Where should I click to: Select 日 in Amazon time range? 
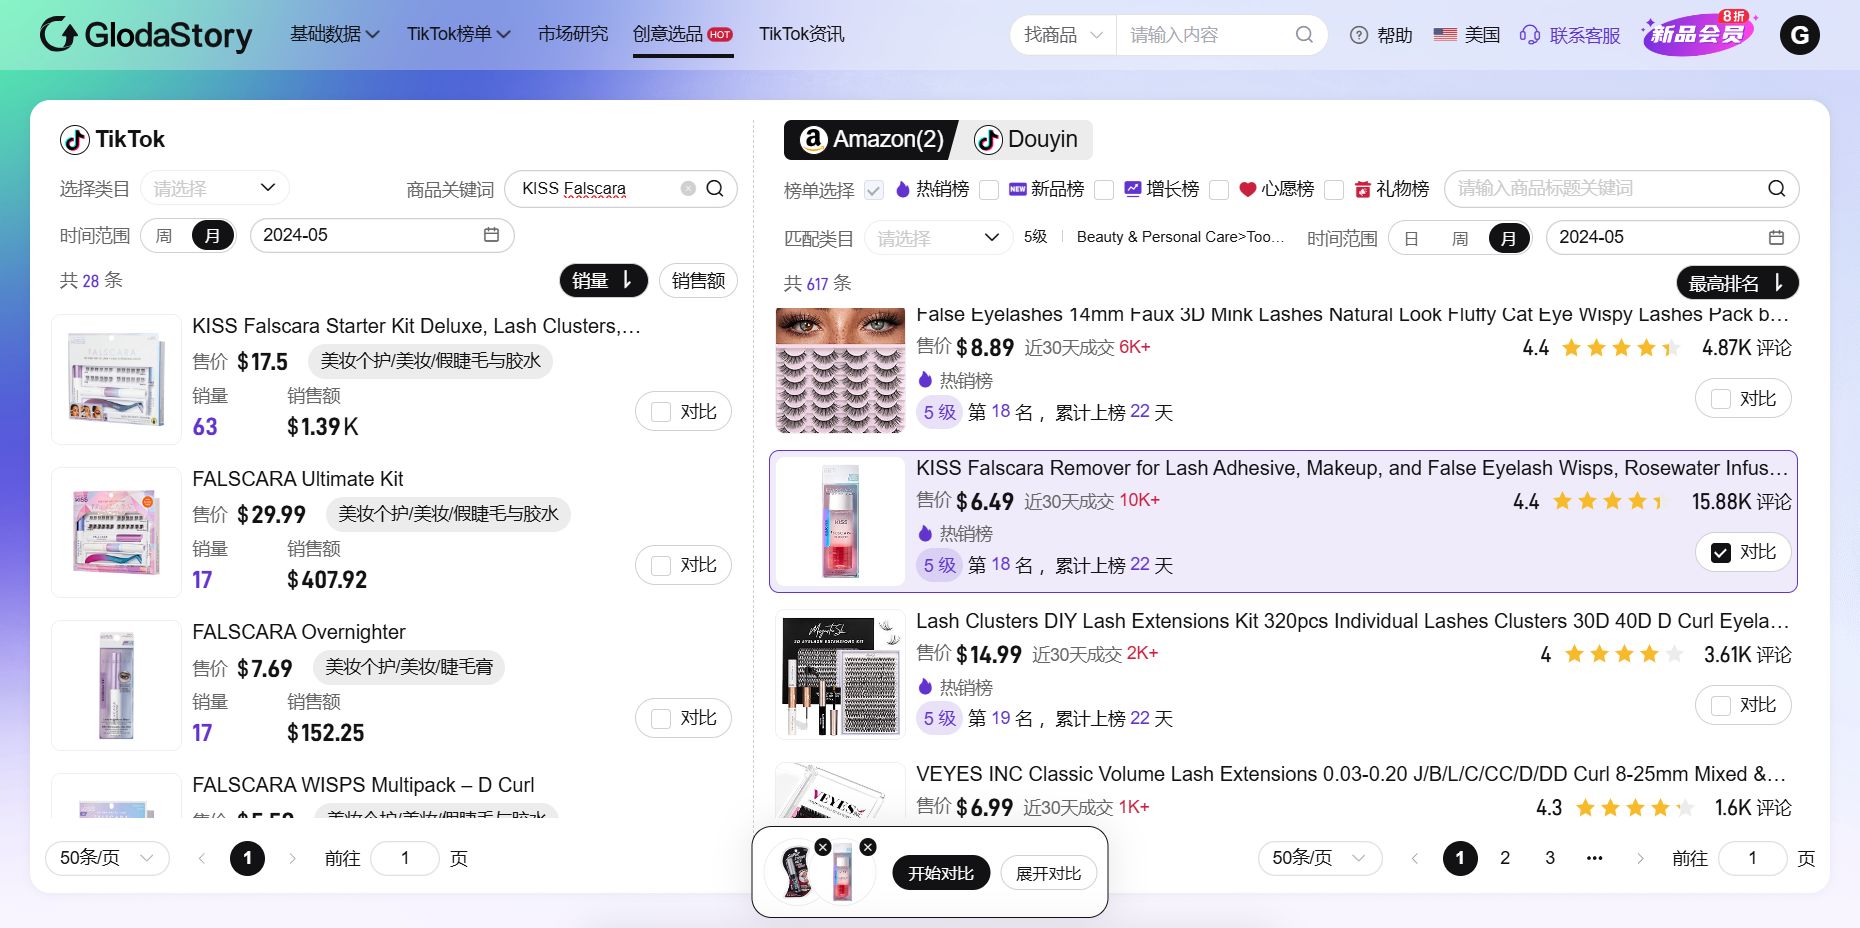[x=1411, y=238]
